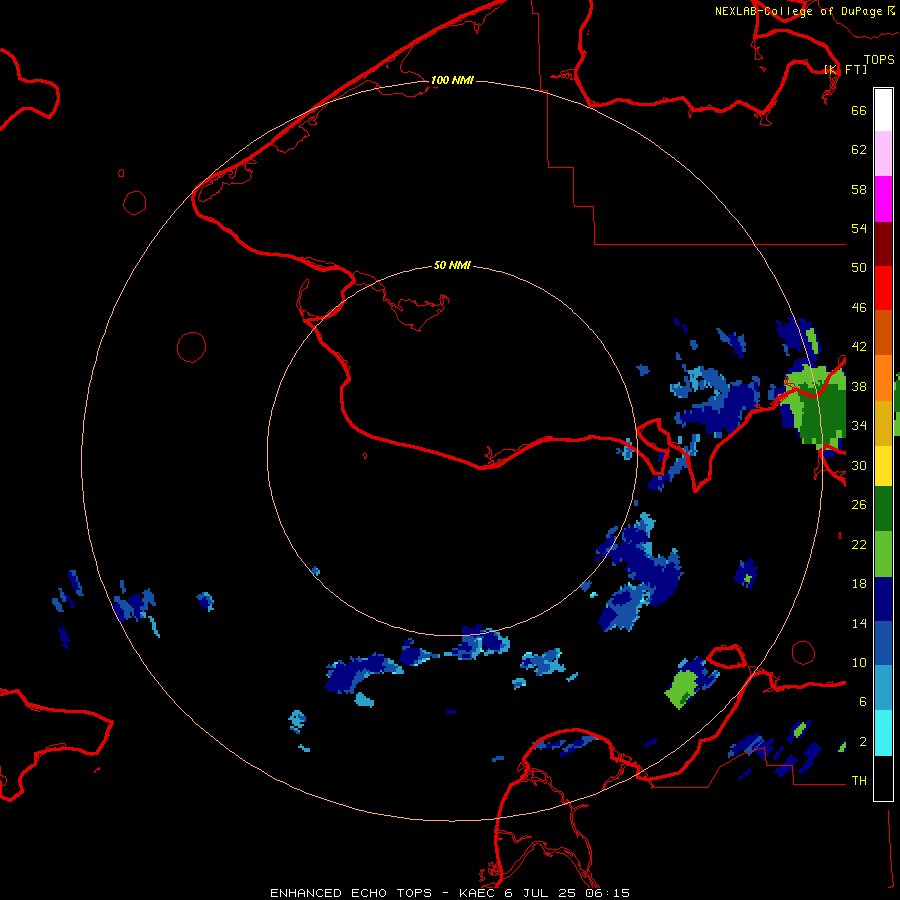
Task: Click the legend value 58
Action: (x=859, y=189)
